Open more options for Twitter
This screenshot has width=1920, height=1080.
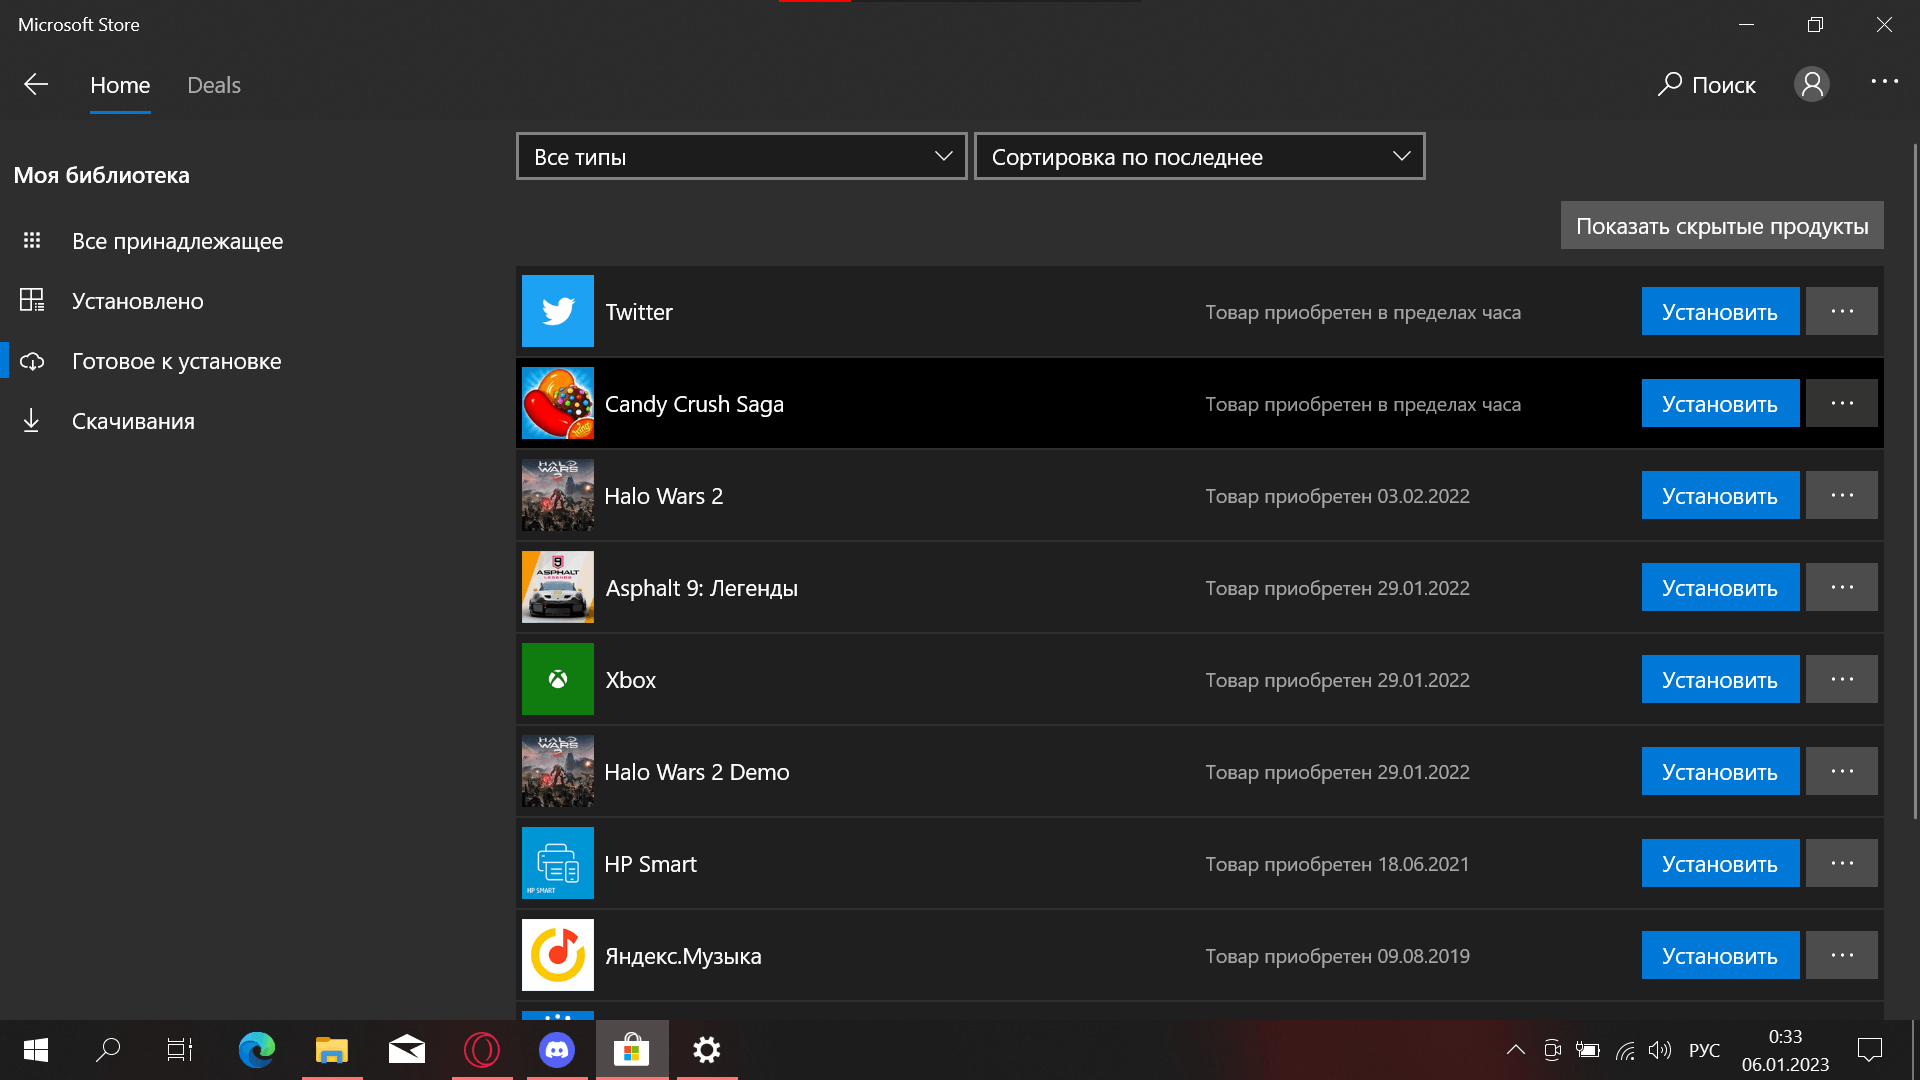pyautogui.click(x=1842, y=311)
